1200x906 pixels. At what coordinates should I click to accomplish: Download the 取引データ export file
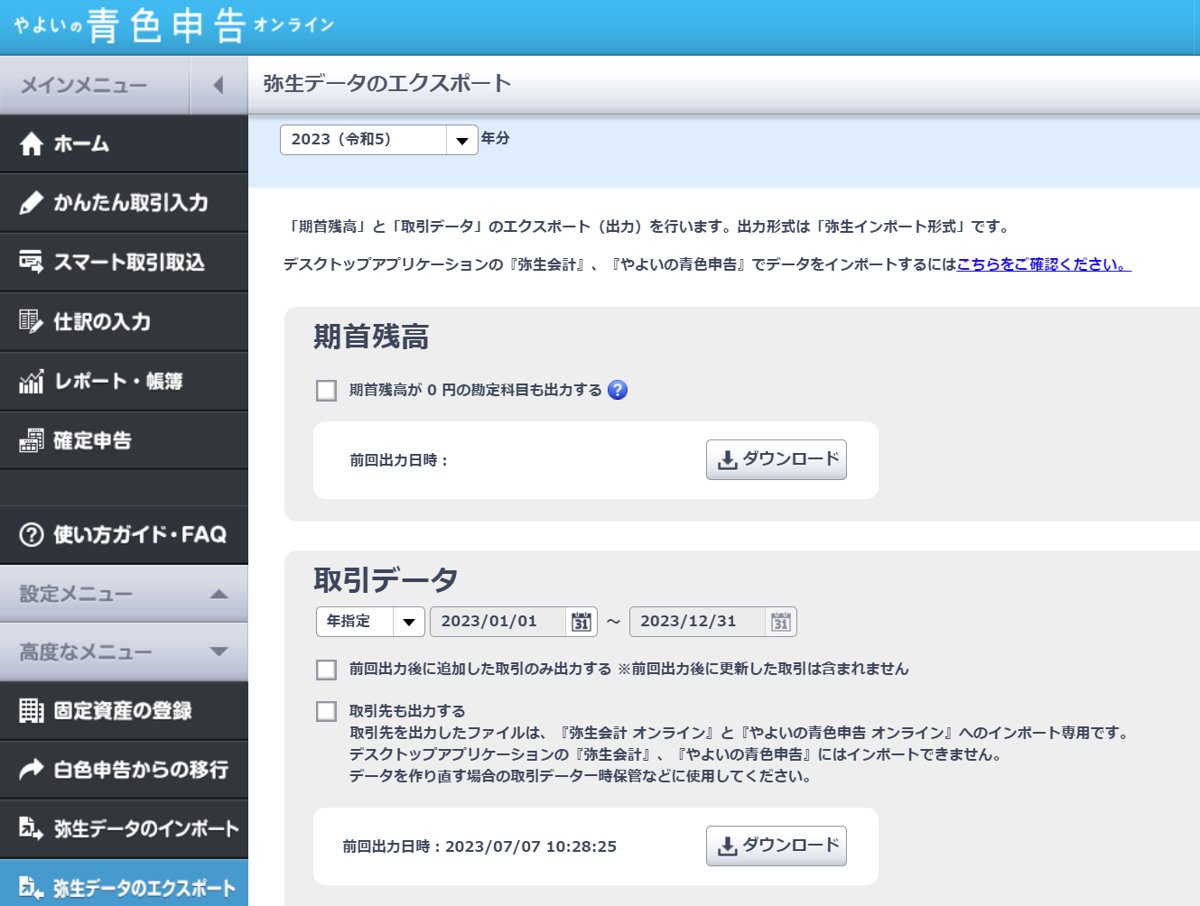pos(776,846)
